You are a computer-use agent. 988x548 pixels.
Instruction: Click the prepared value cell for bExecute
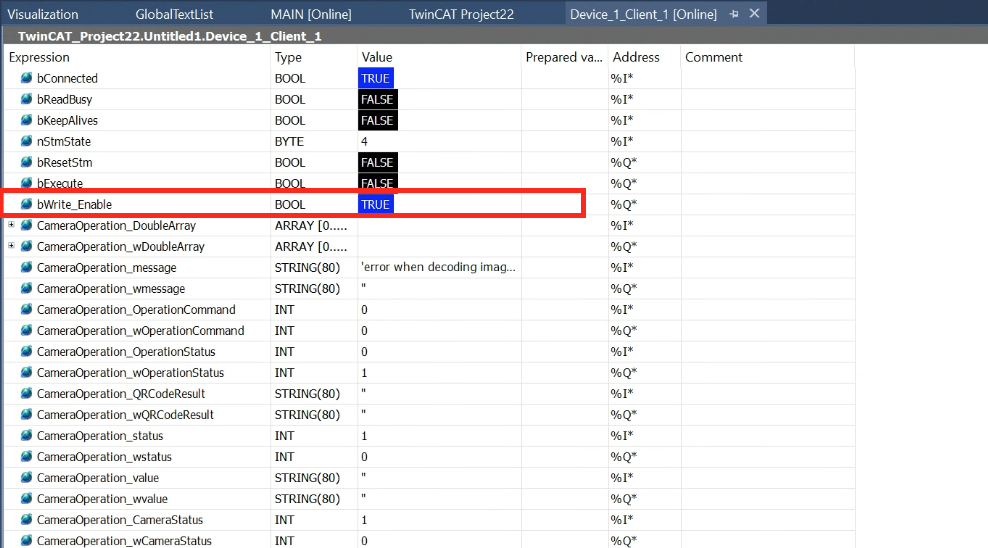[x=565, y=181]
